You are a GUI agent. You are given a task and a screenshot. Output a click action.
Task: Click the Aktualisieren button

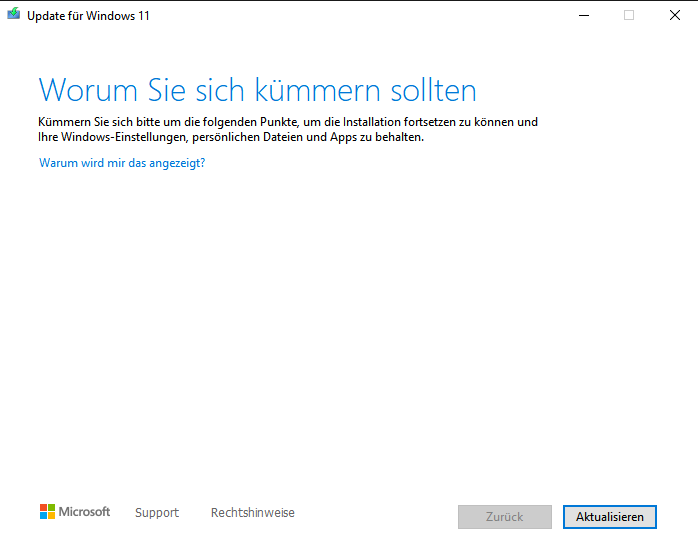click(609, 517)
